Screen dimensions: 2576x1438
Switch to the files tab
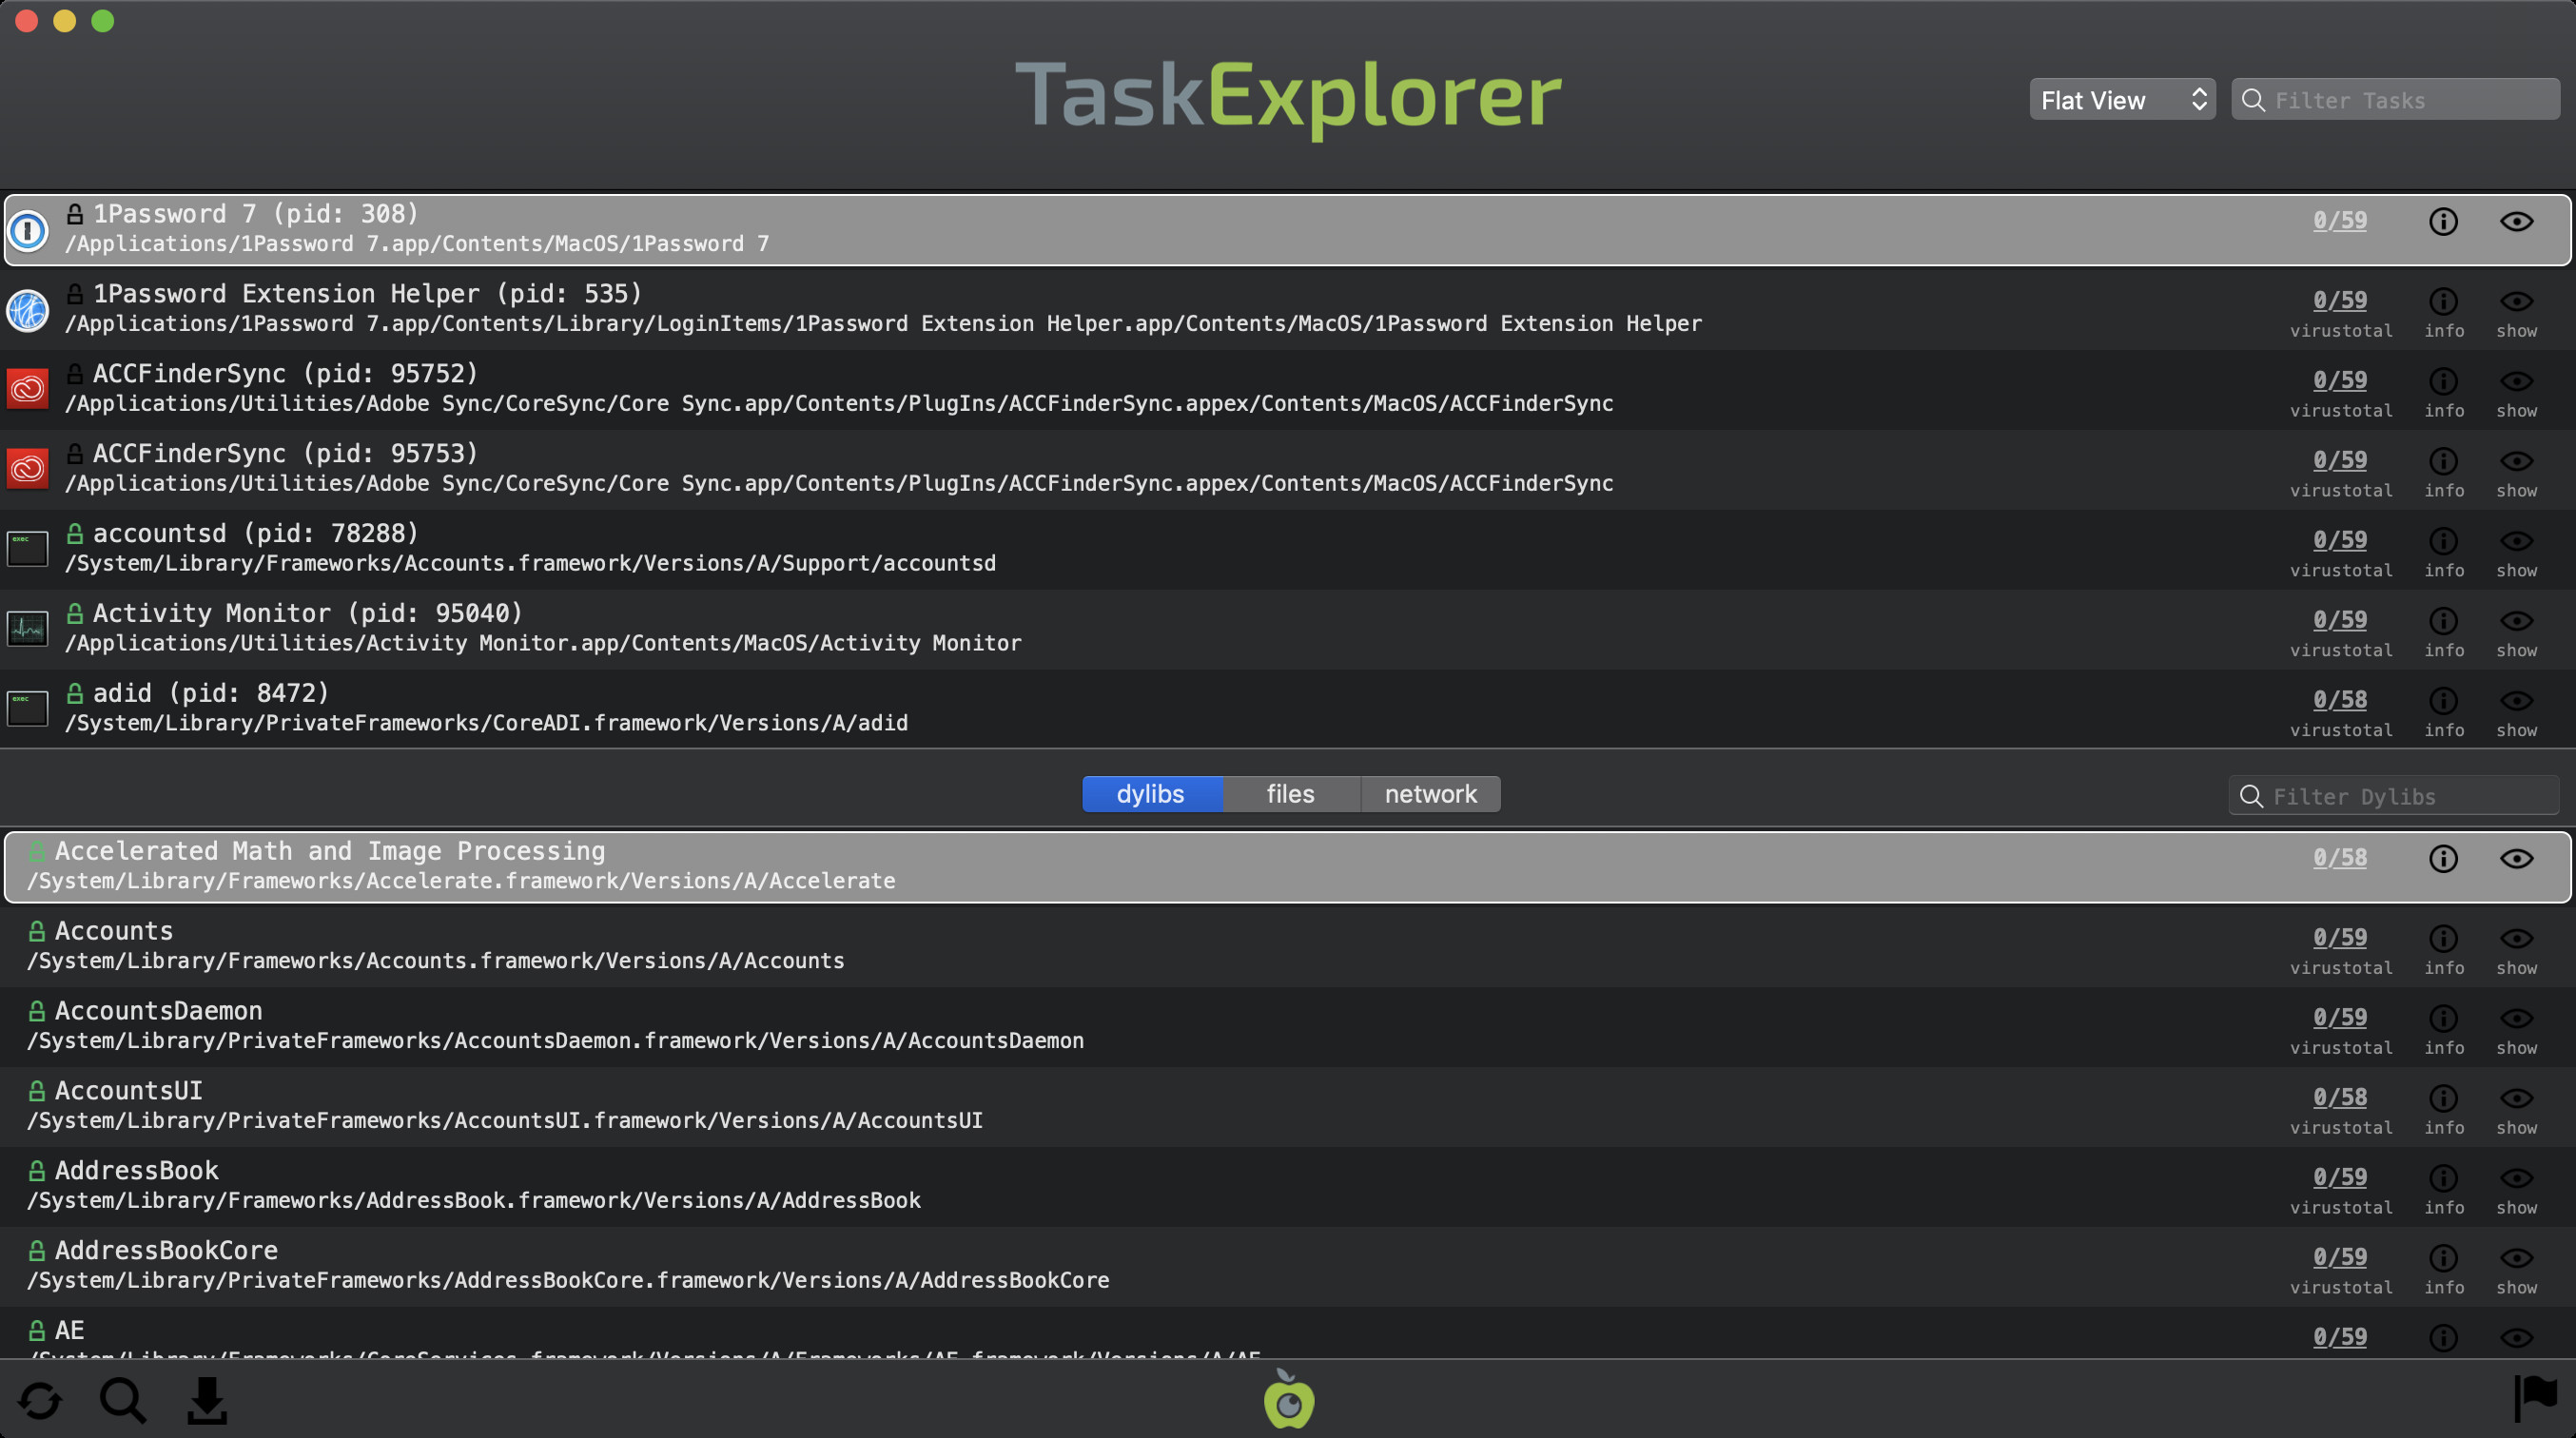pyautogui.click(x=1290, y=794)
